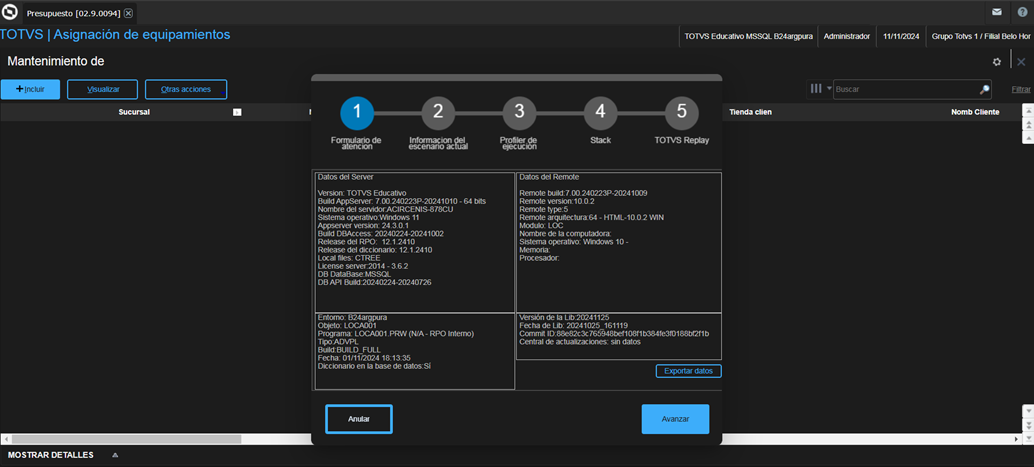
Task: Click the column layout icon beside Buscar
Action: point(816,88)
